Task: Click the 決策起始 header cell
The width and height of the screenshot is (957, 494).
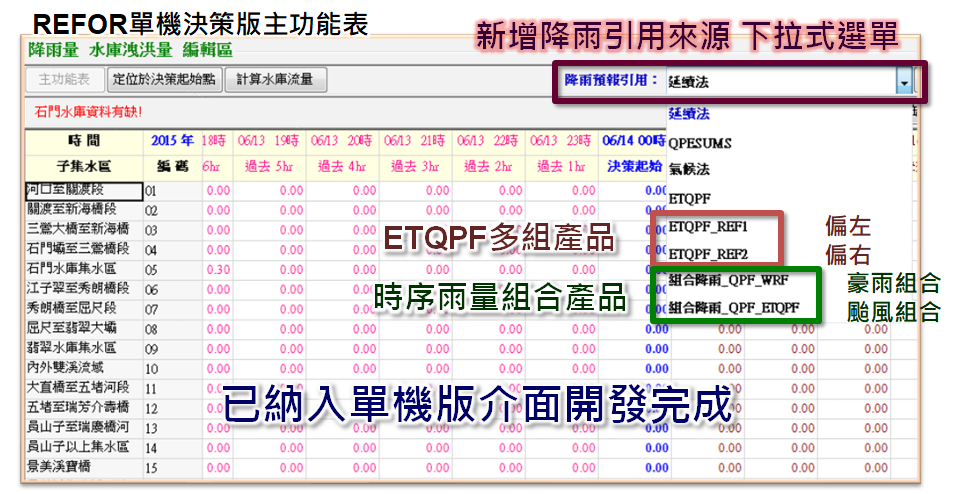Action: click(x=633, y=166)
